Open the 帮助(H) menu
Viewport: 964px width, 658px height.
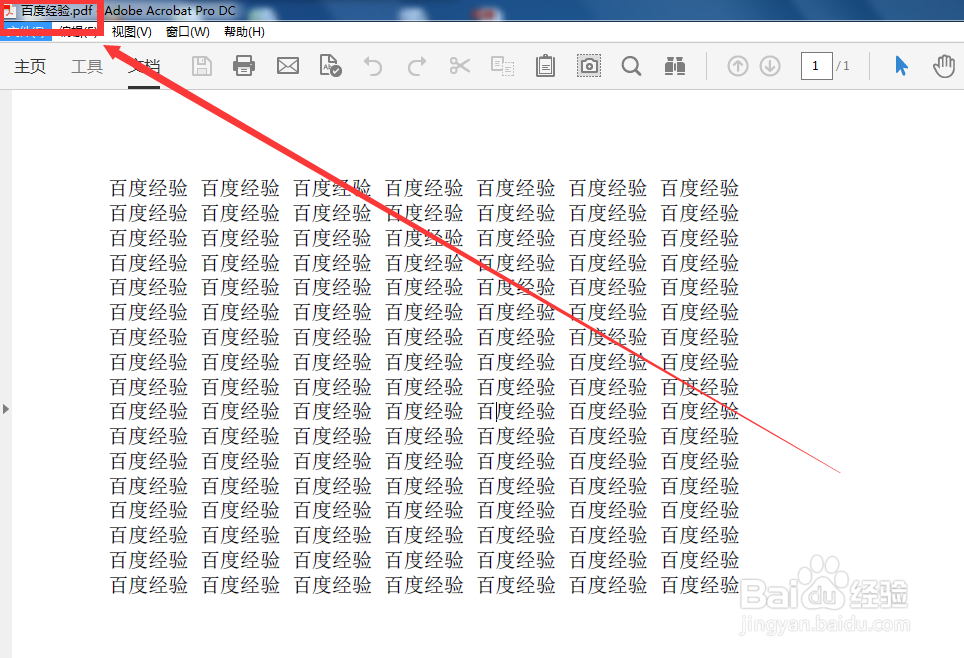pos(245,32)
